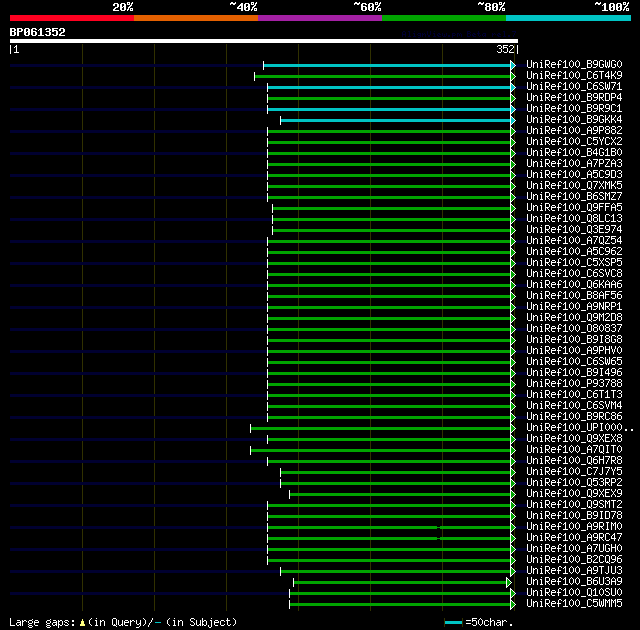Click the arrowhead ending the A9PHV0 alignment
This screenshot has width=640, height=630.
tap(513, 351)
